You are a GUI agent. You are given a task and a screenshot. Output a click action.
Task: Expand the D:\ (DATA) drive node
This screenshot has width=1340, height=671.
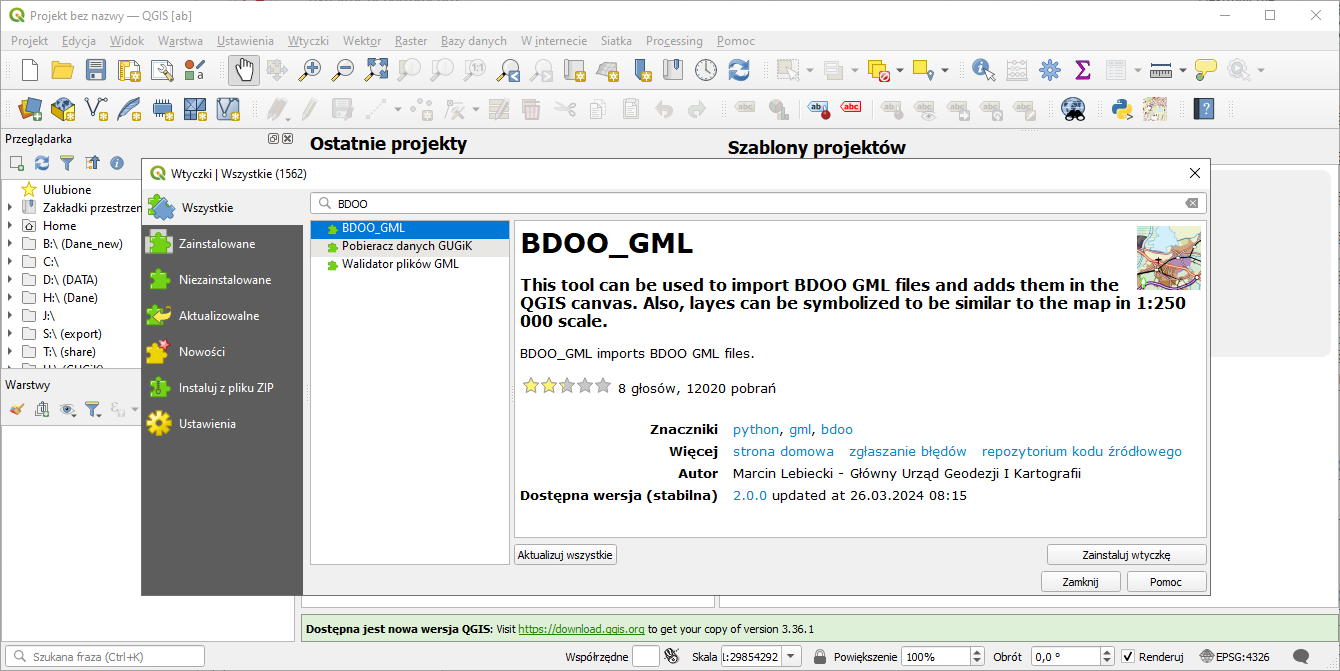10,280
